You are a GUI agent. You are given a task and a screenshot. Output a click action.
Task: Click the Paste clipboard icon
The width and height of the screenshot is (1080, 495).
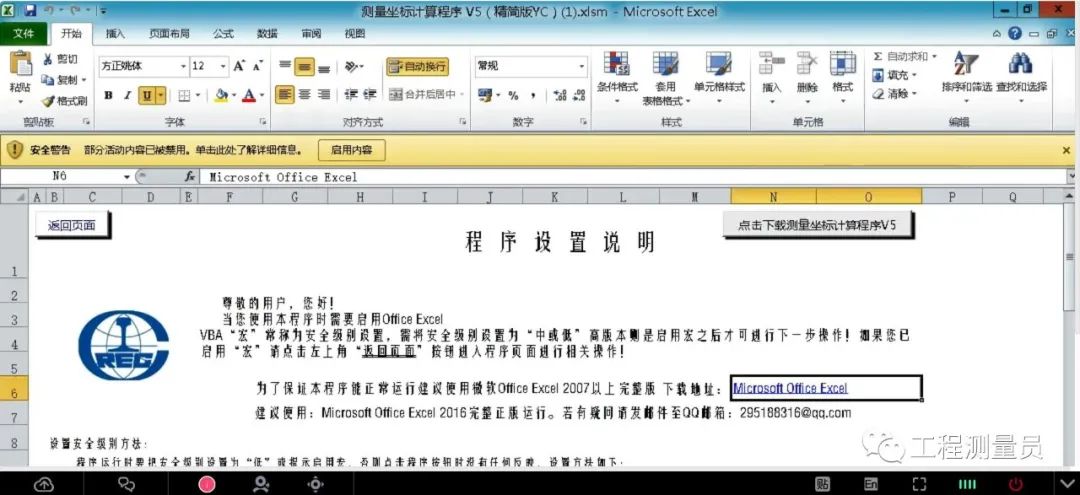(19, 64)
